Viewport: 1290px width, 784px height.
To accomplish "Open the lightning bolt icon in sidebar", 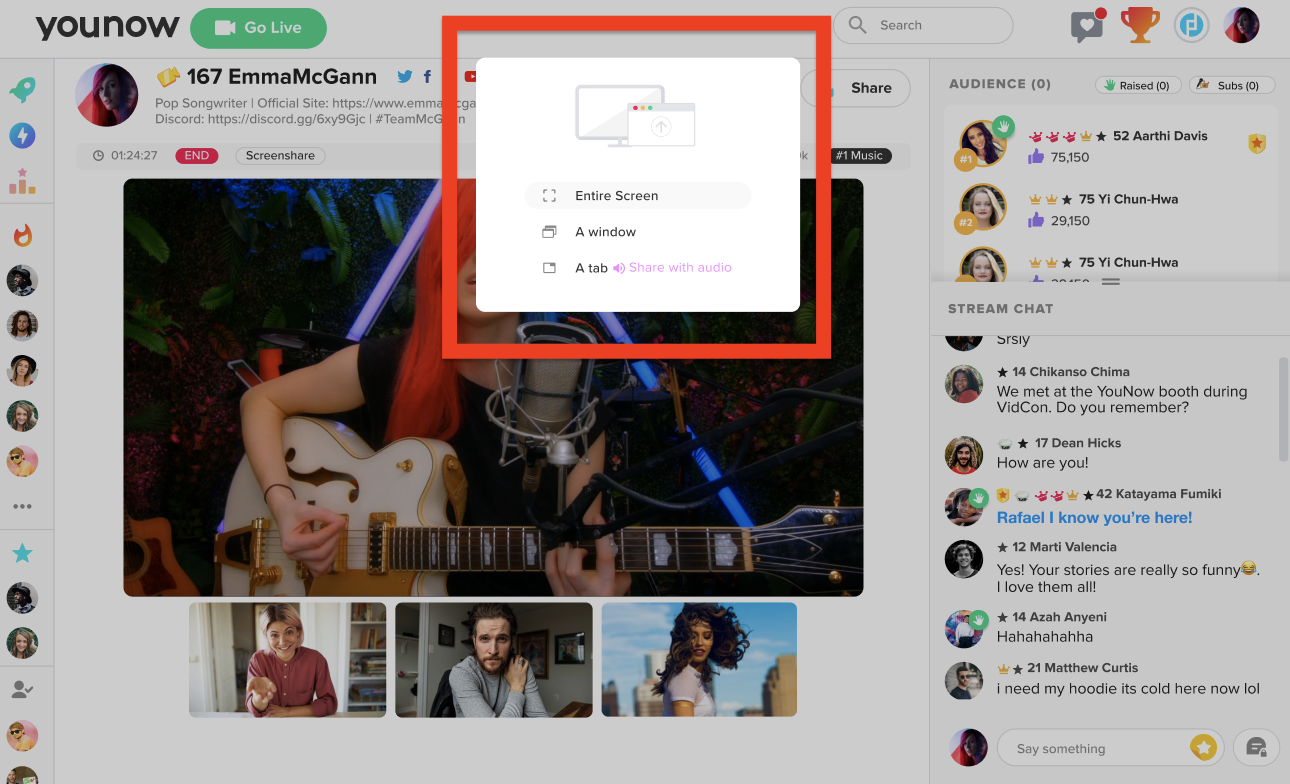I will [22, 135].
